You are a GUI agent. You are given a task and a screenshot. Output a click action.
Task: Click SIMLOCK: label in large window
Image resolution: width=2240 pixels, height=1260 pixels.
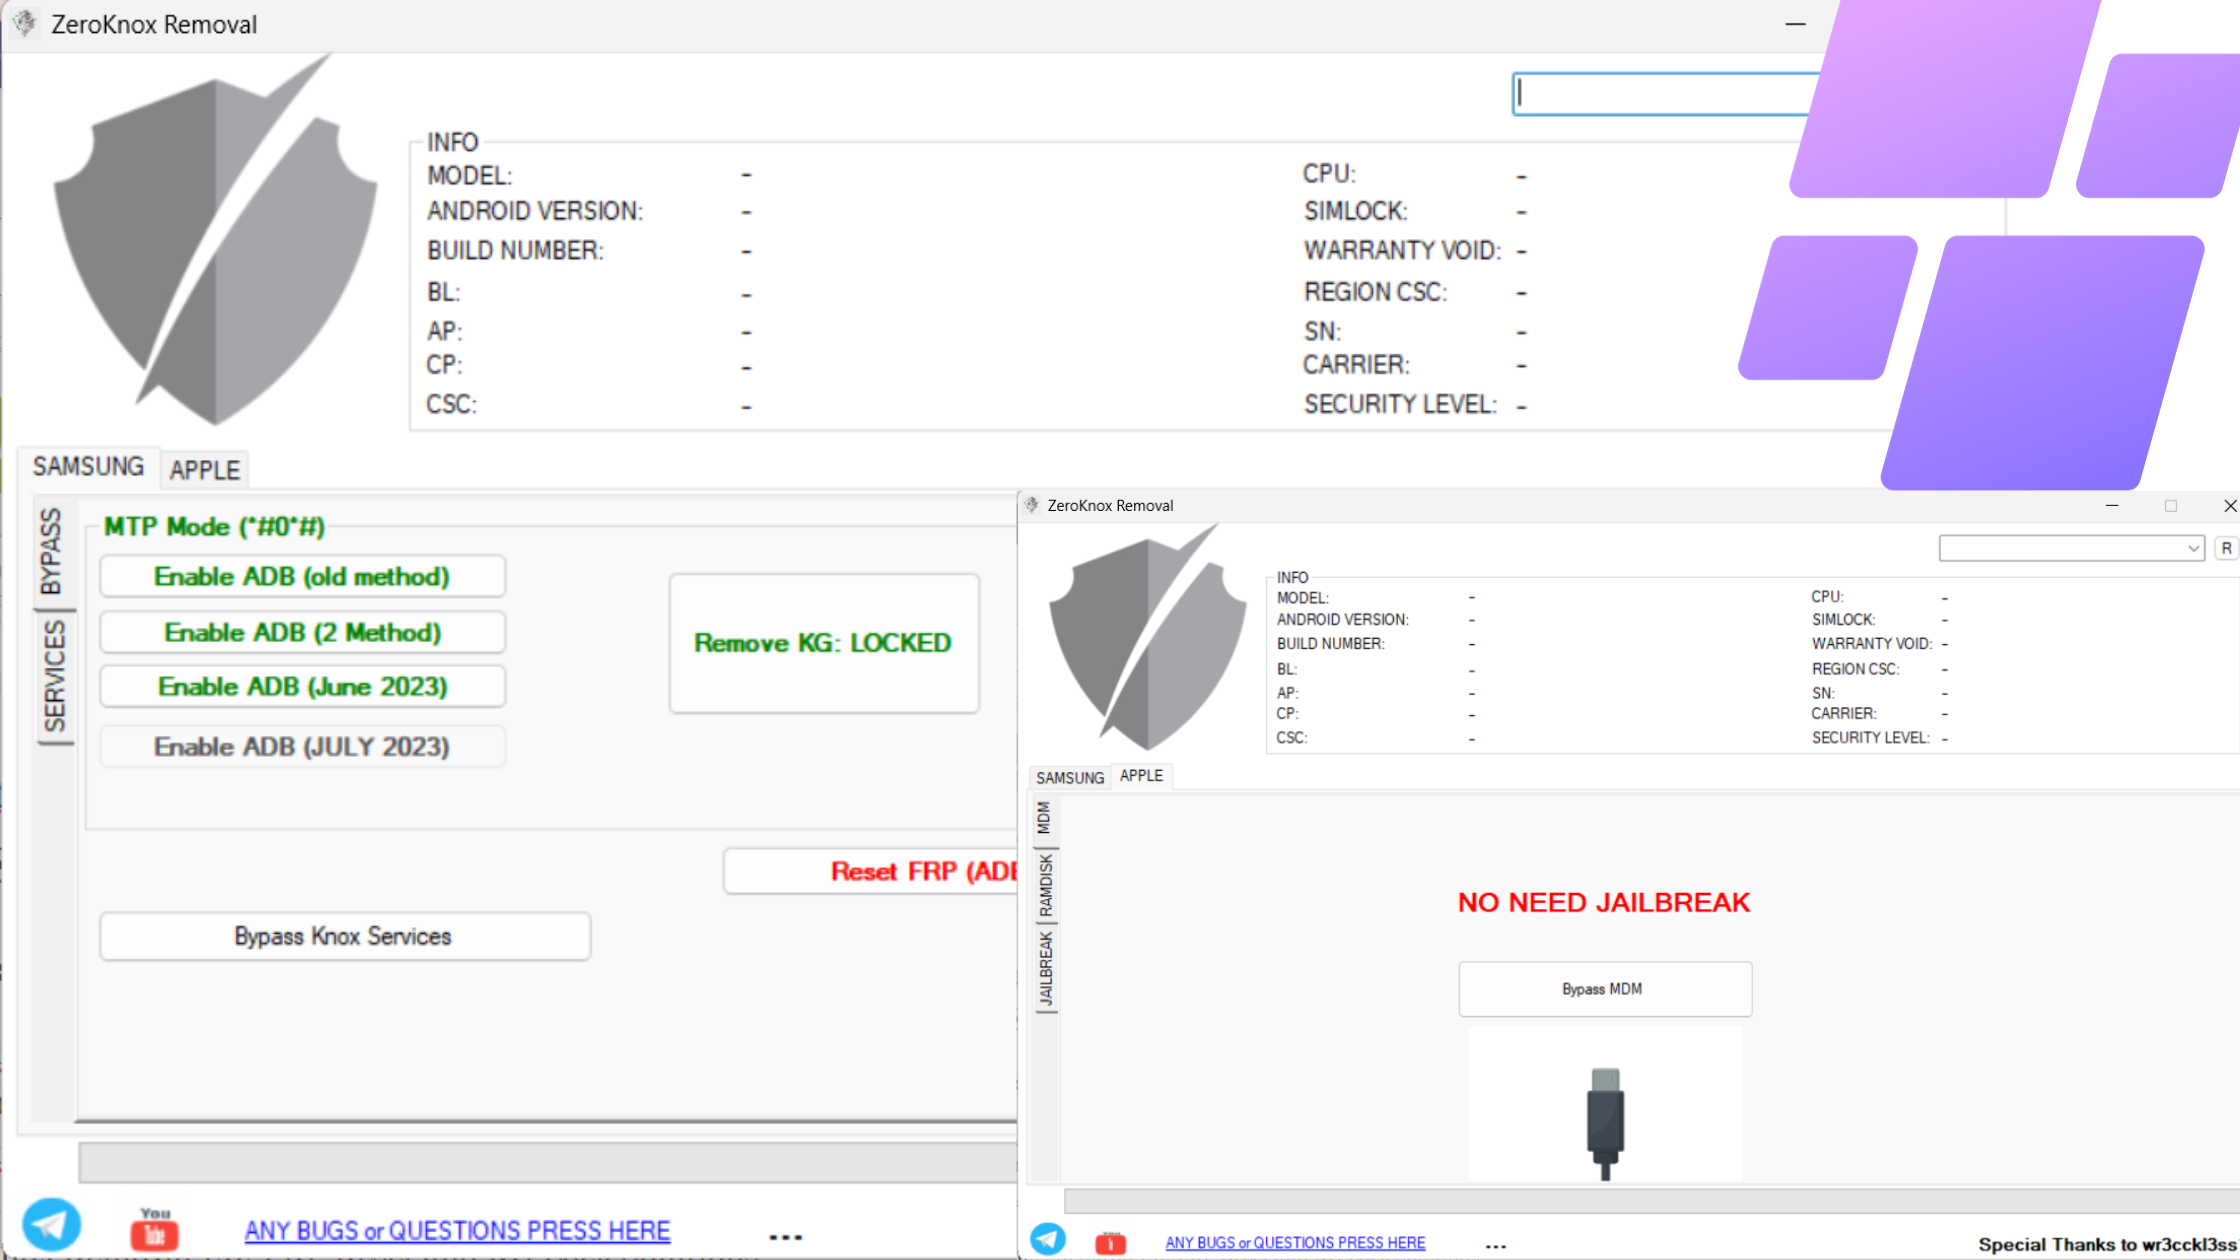pos(1355,211)
